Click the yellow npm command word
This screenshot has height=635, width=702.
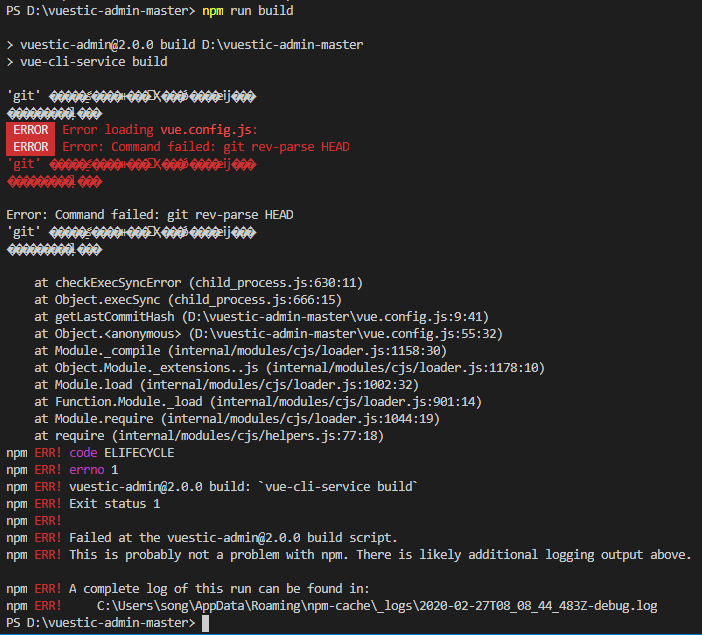pyautogui.click(x=213, y=11)
